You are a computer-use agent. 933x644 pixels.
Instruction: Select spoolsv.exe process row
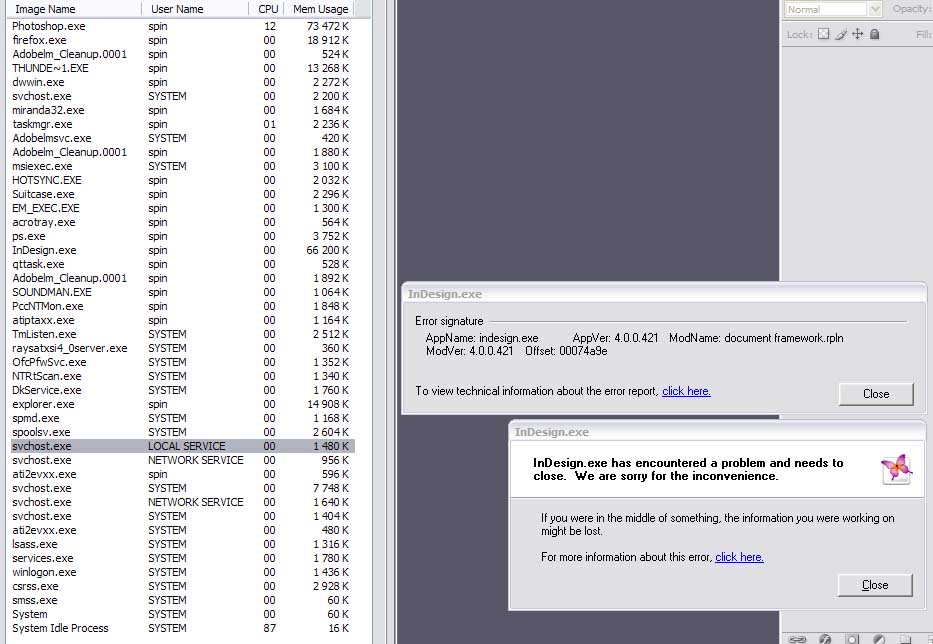(x=183, y=432)
